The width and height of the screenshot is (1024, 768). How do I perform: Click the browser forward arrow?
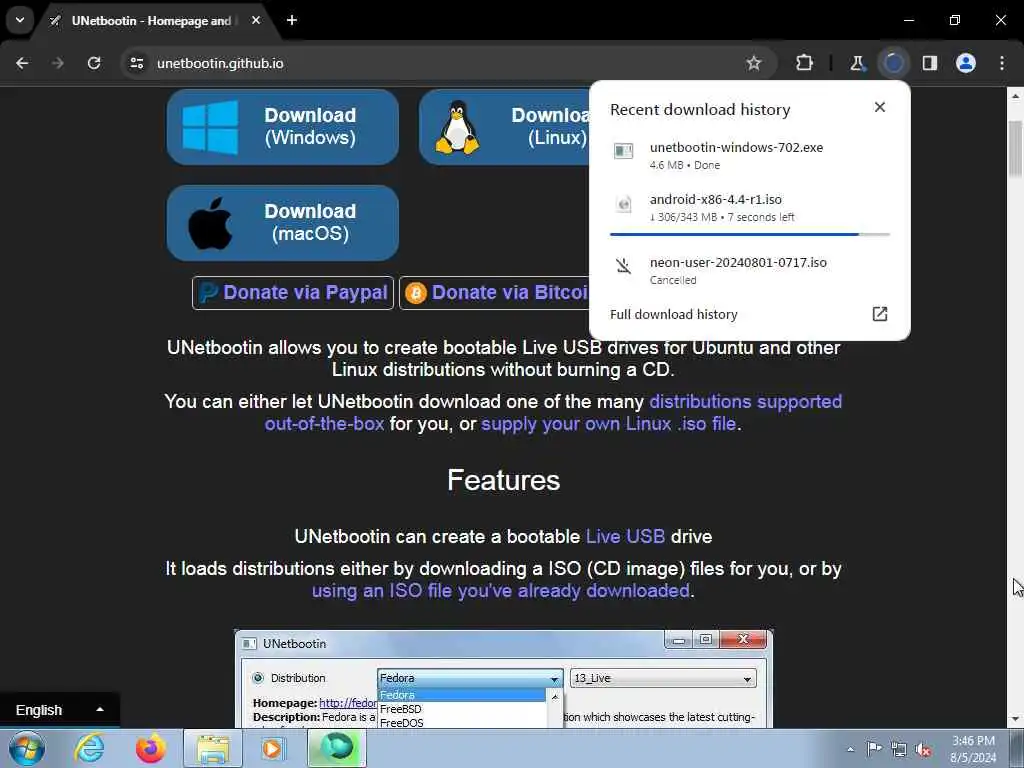58,63
